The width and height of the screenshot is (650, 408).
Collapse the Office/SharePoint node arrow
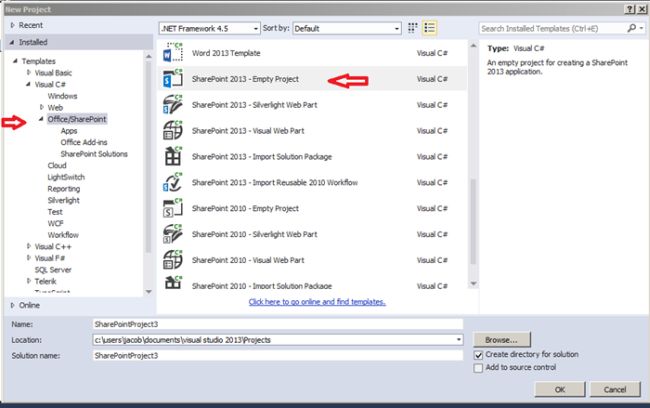(x=41, y=119)
